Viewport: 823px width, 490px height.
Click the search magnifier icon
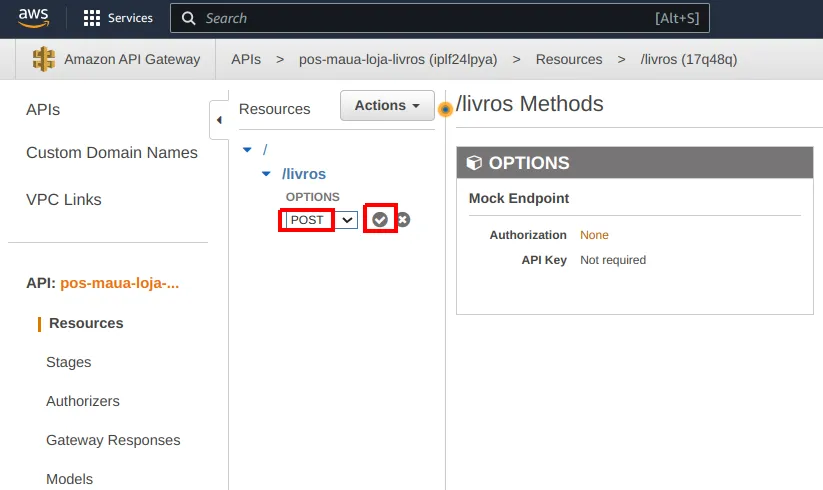click(x=188, y=18)
